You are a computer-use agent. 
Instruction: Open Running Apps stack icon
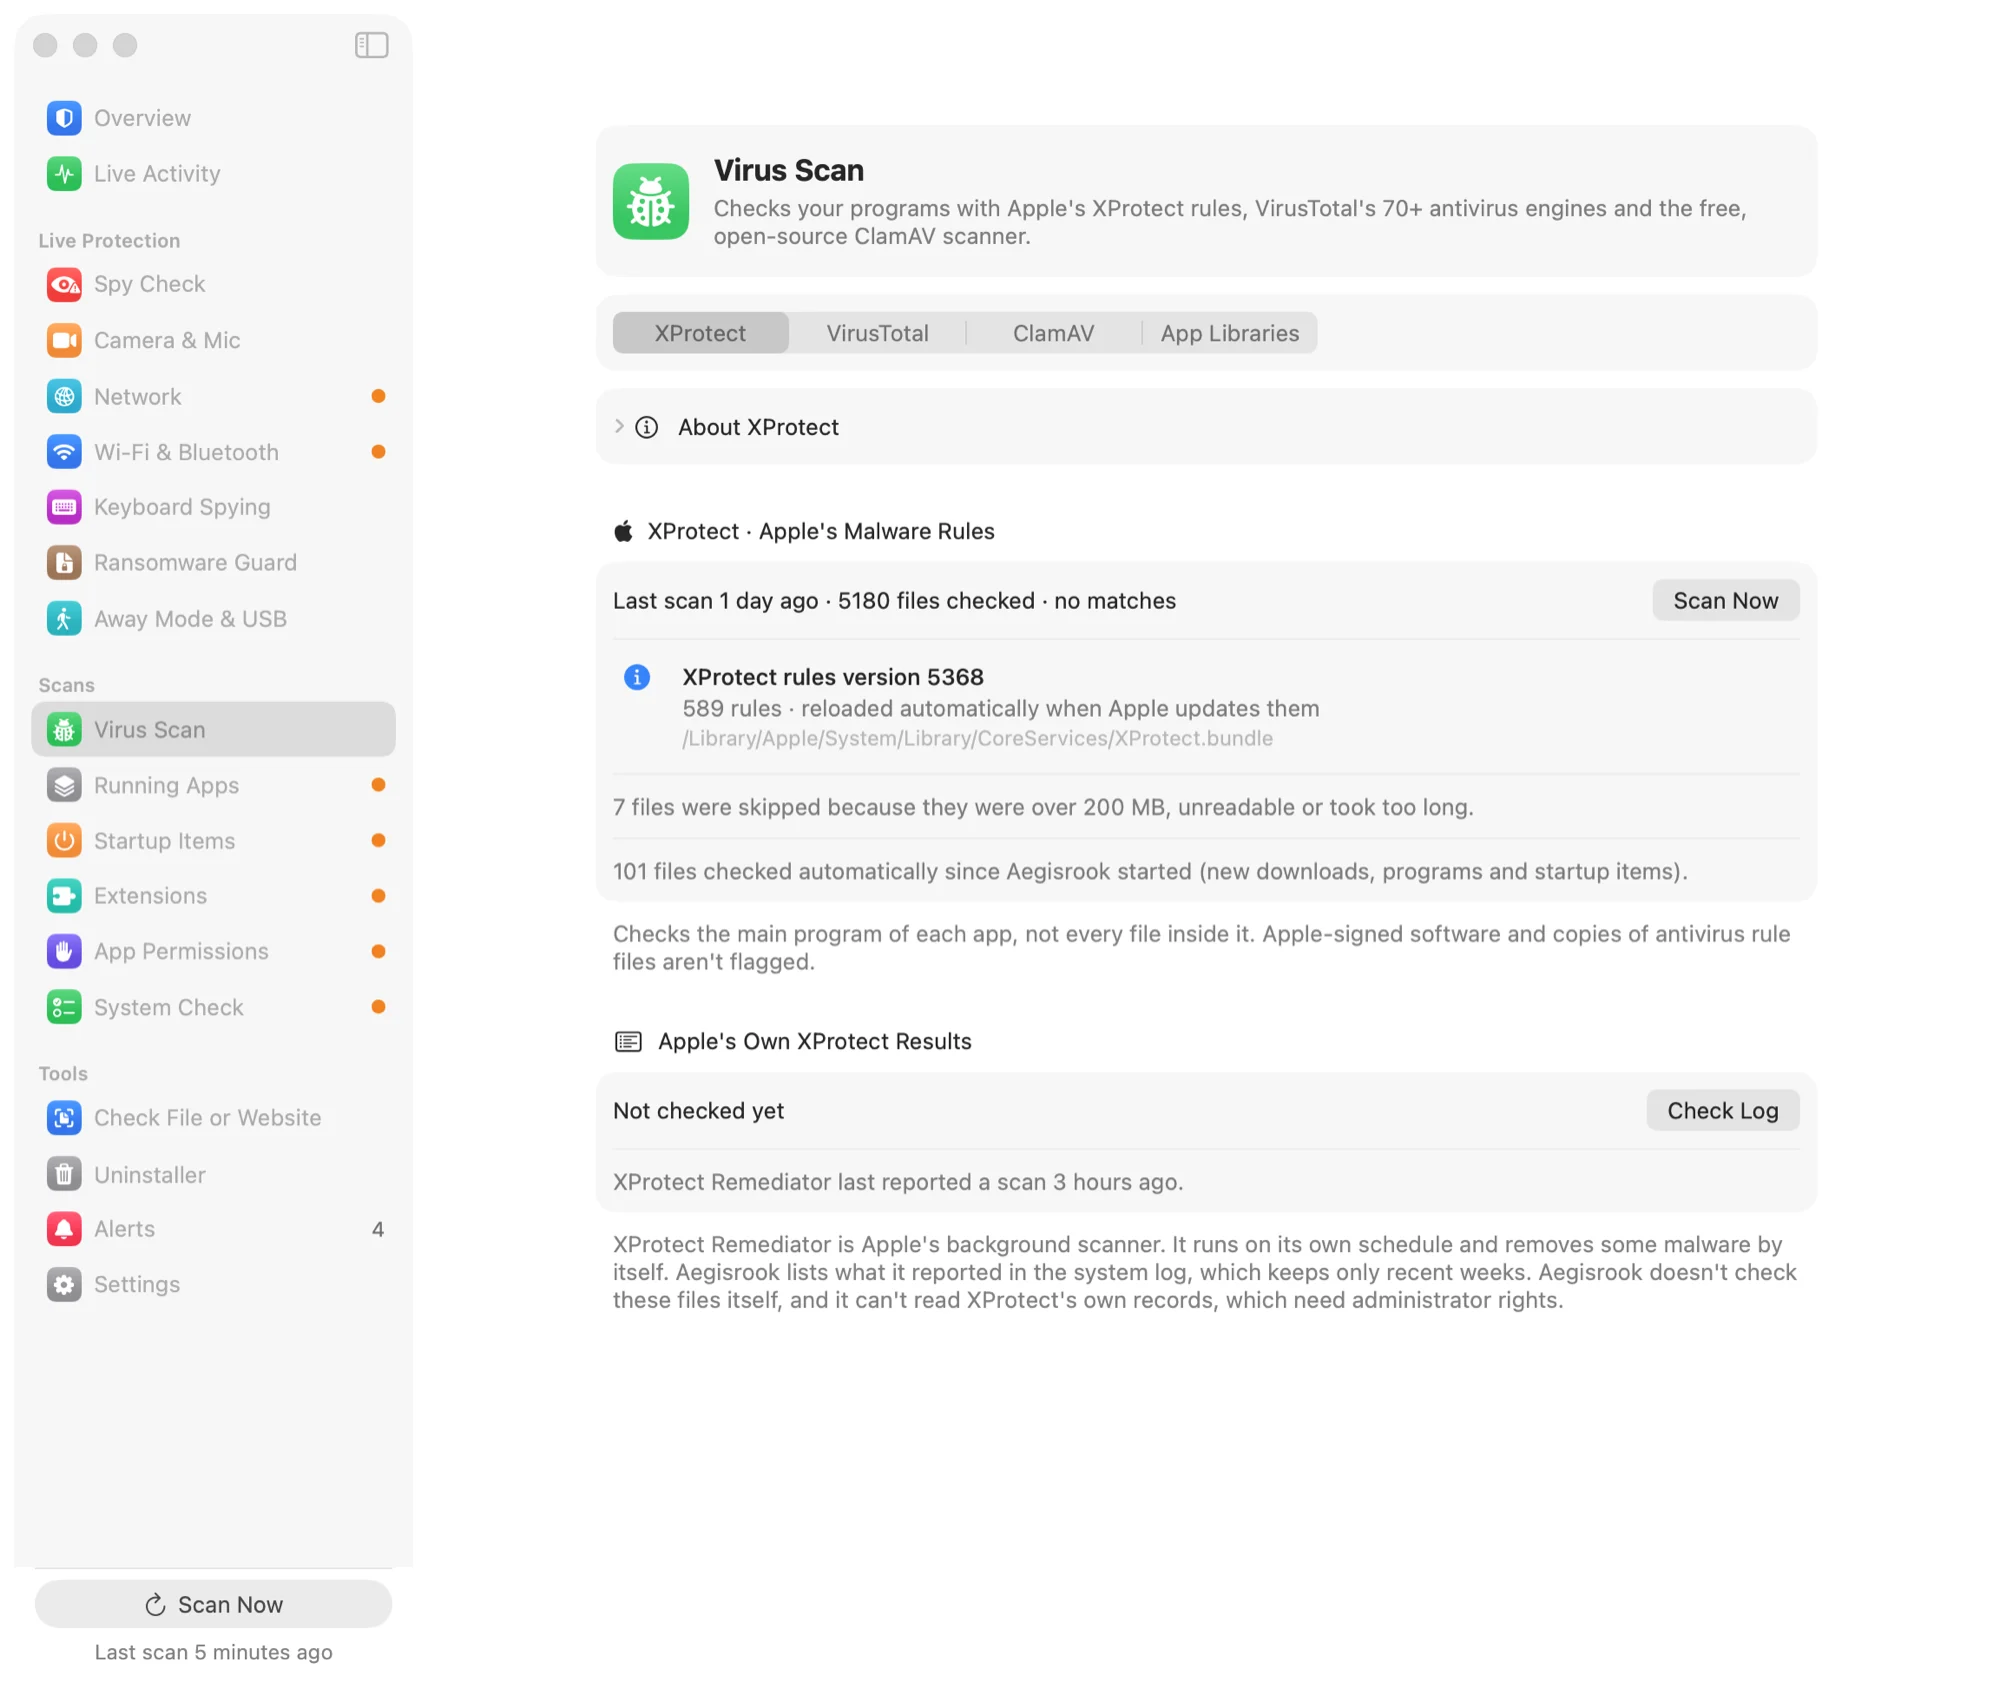pyautogui.click(x=64, y=786)
